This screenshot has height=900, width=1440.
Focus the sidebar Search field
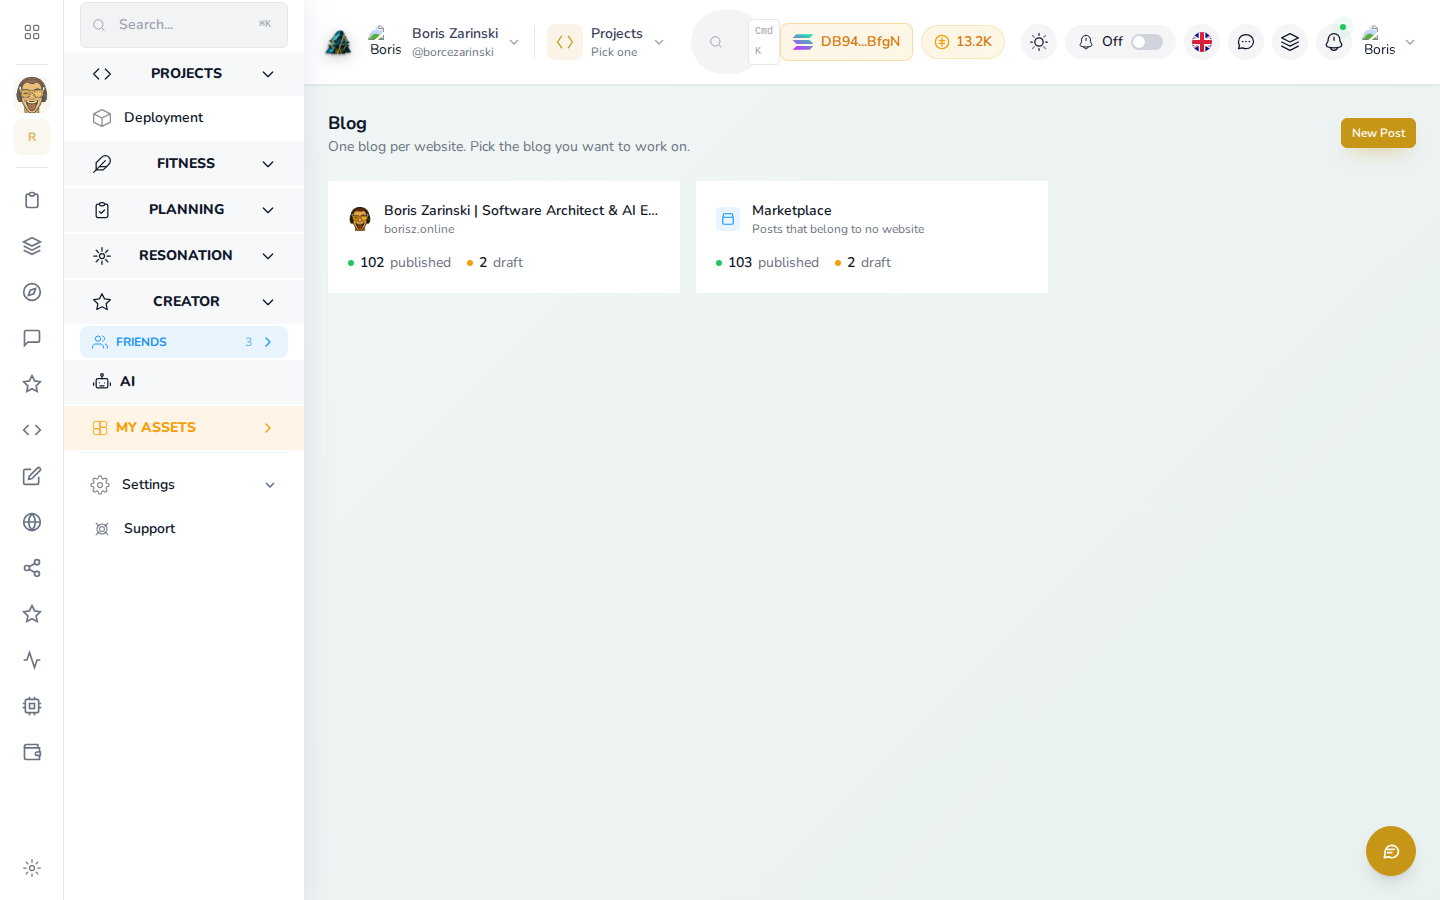(x=184, y=24)
